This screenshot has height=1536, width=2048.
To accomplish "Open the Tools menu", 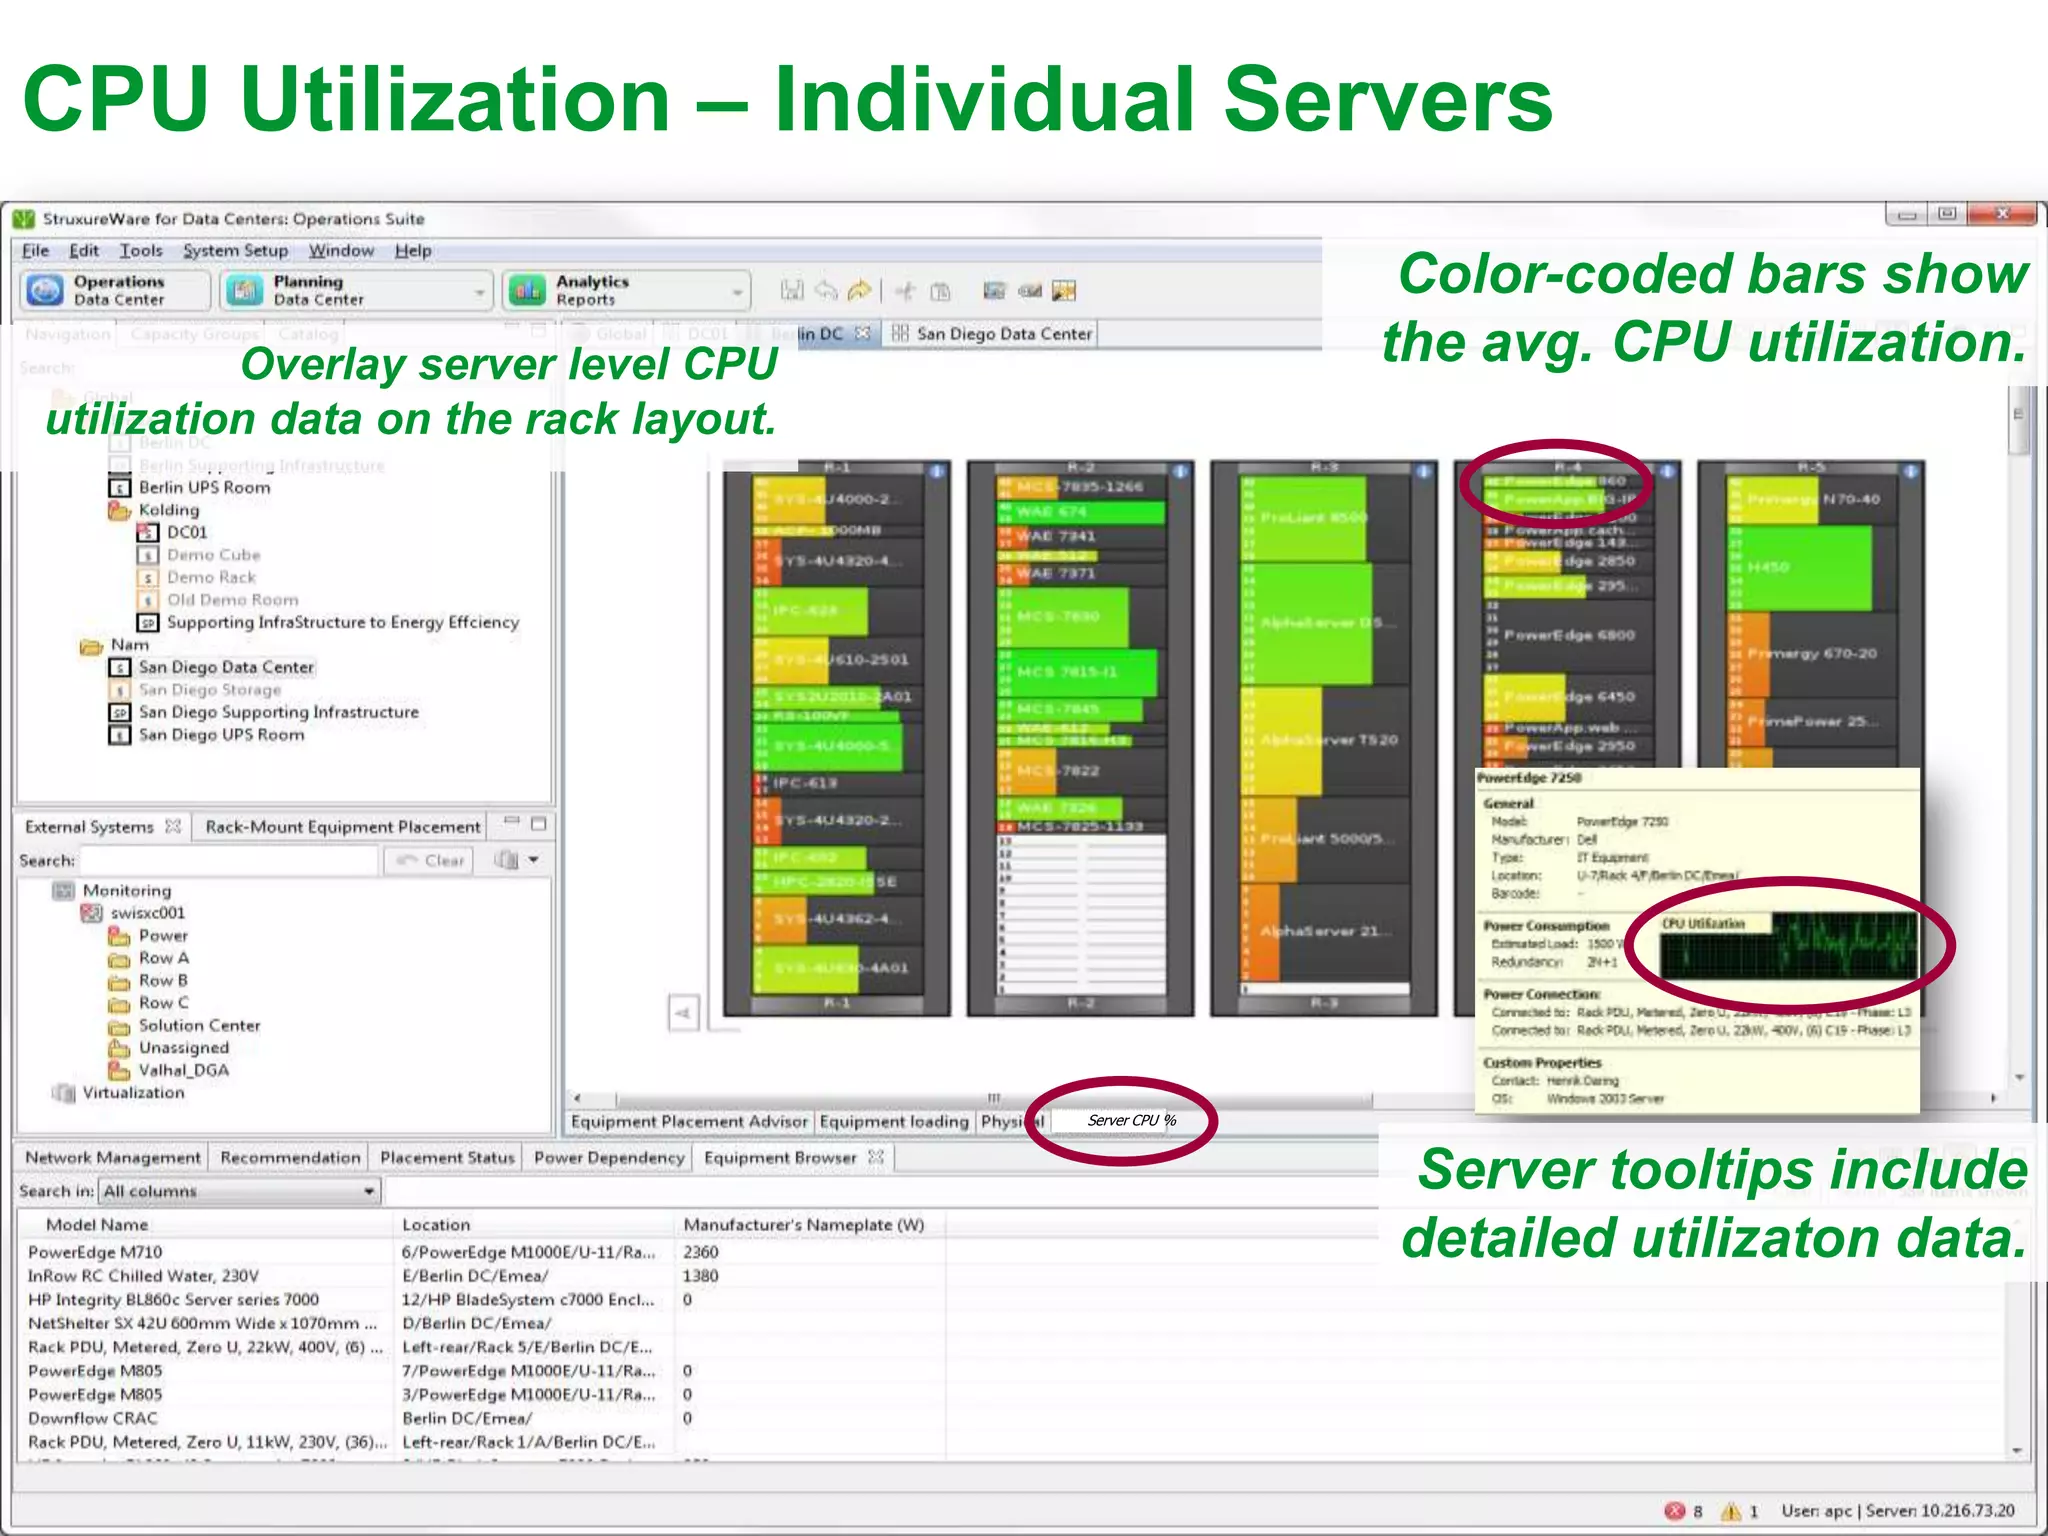I will point(141,250).
